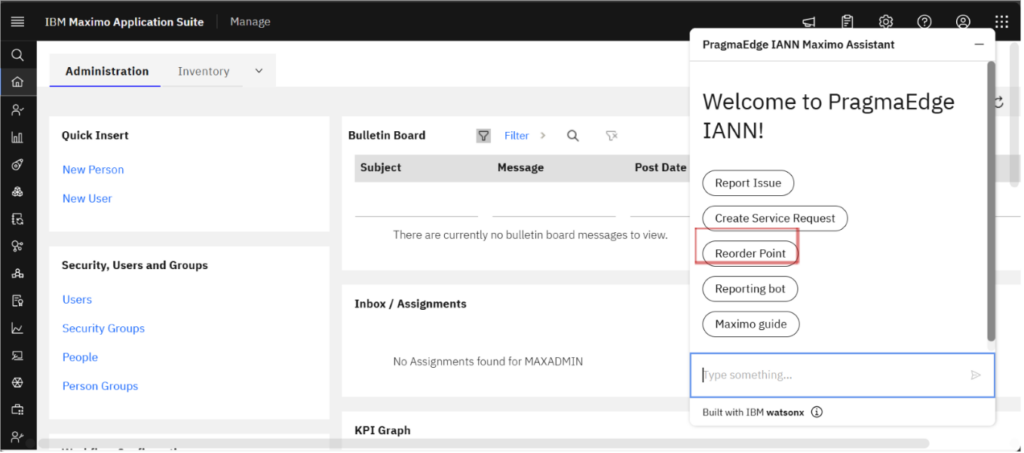Click the KPI Graph heading
This screenshot has height=453, width=1024.
382,430
